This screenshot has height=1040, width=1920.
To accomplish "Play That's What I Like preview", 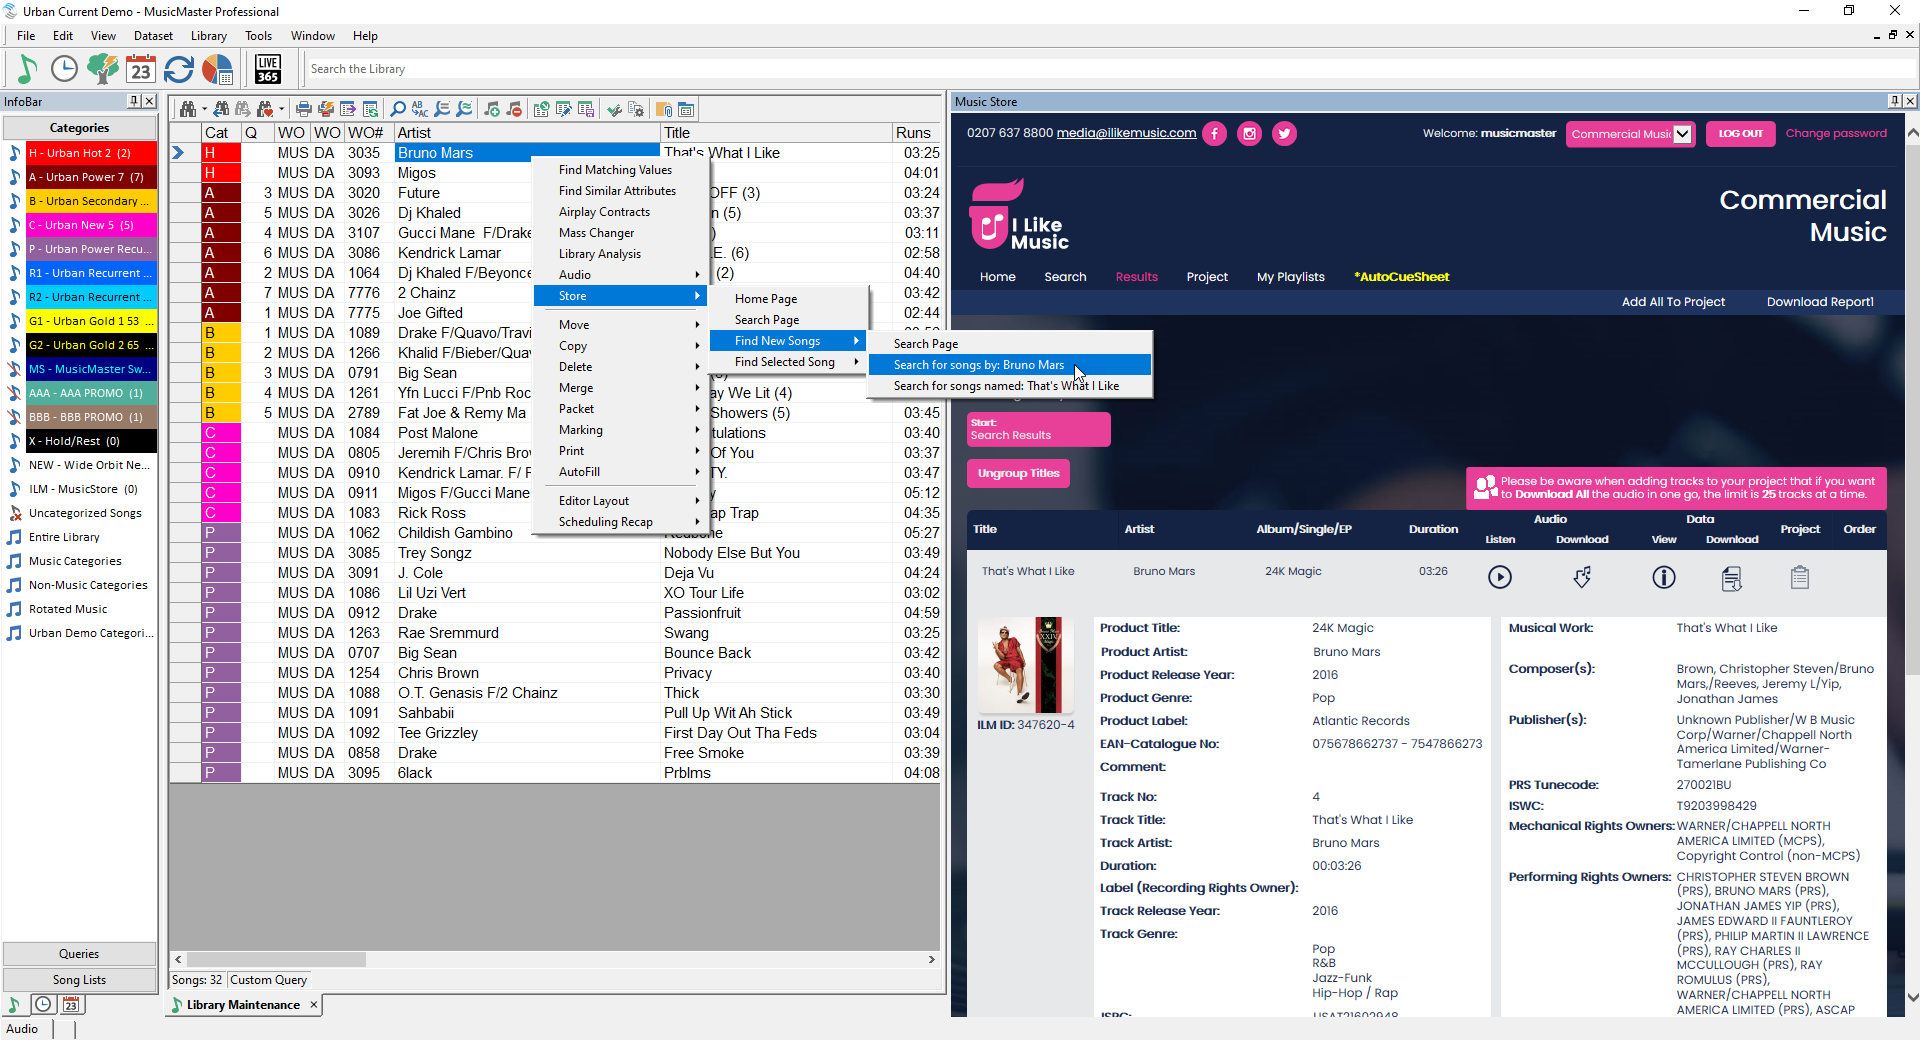I will pos(1499,577).
